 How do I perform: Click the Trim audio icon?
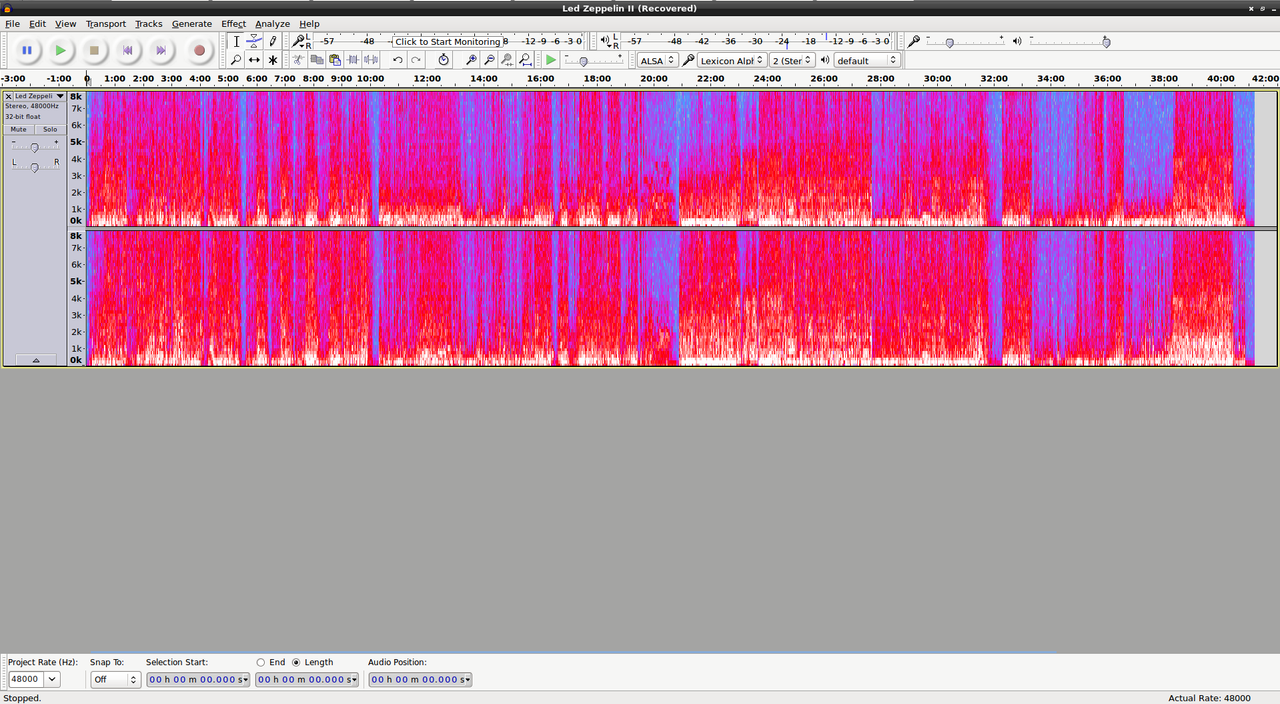pyautogui.click(x=352, y=60)
